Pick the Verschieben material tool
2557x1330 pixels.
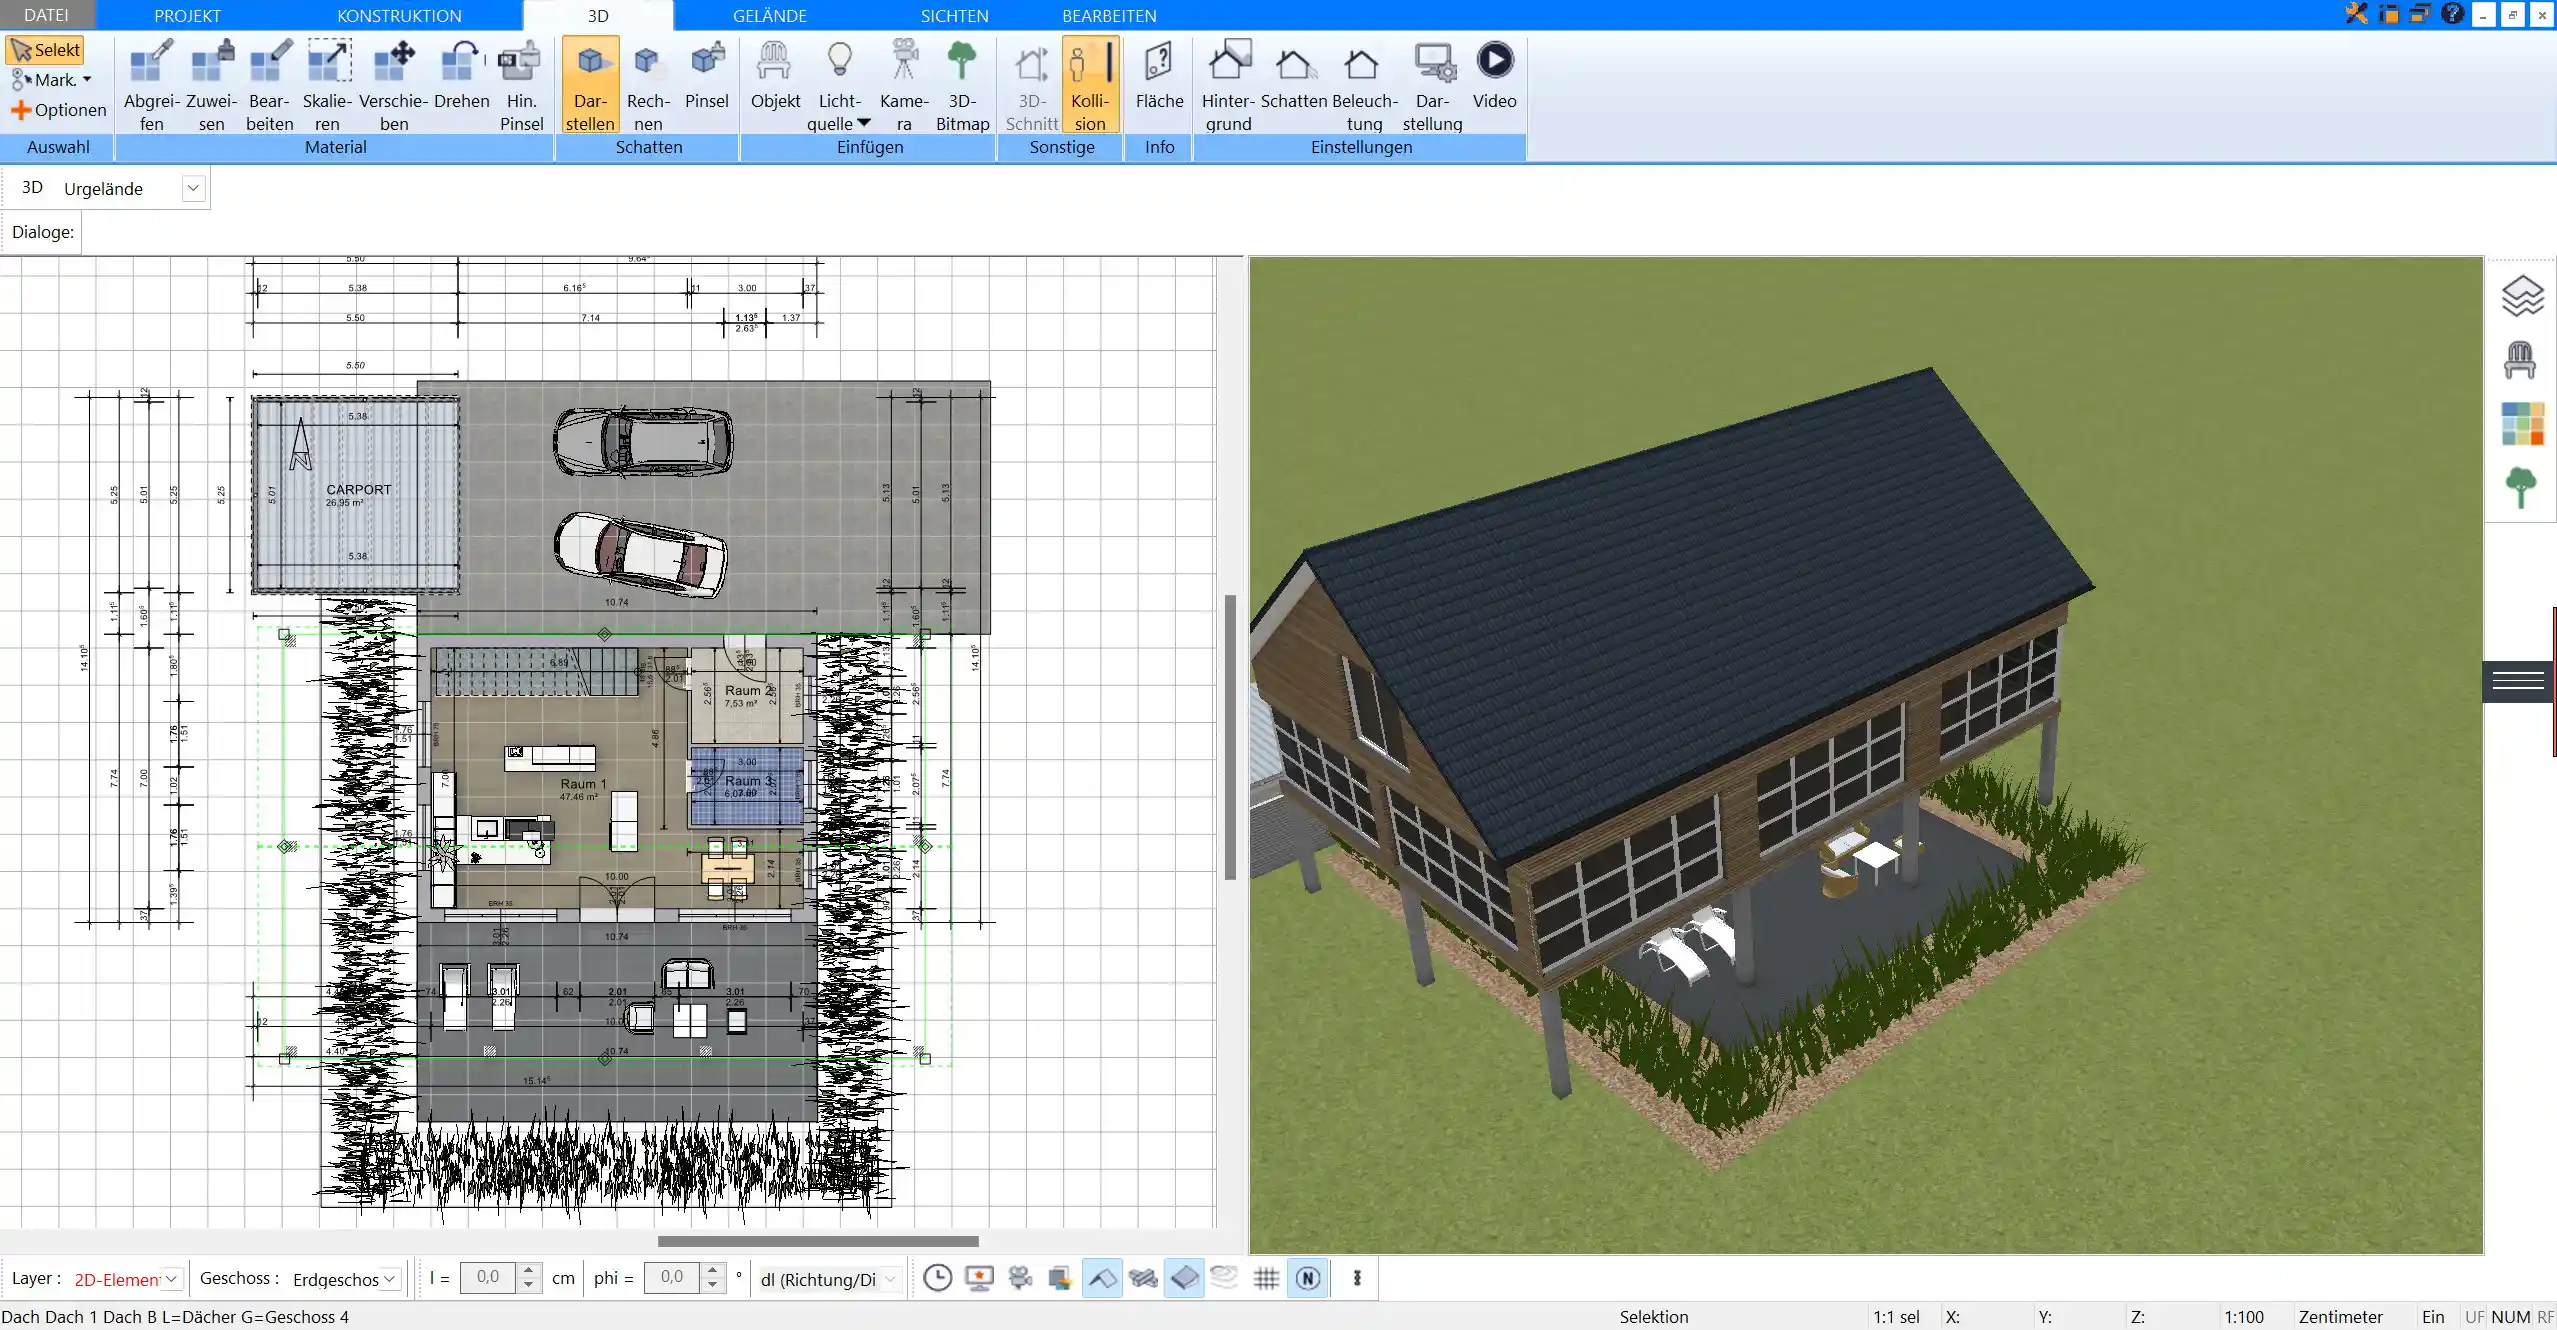[394, 85]
